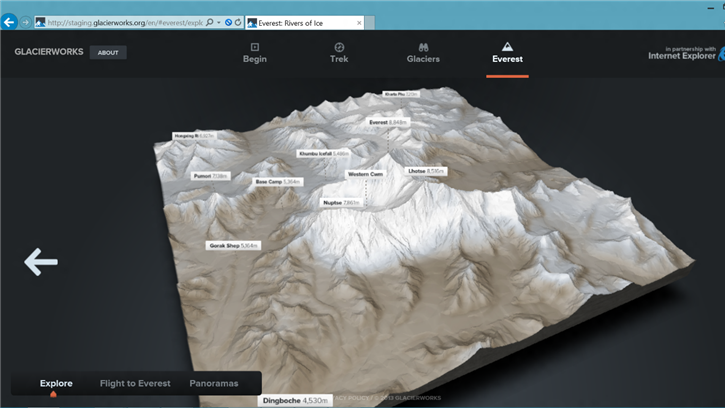Viewport: 725px width, 408px height.
Task: Click the browser forward arrow button
Action: pyautogui.click(x=26, y=21)
